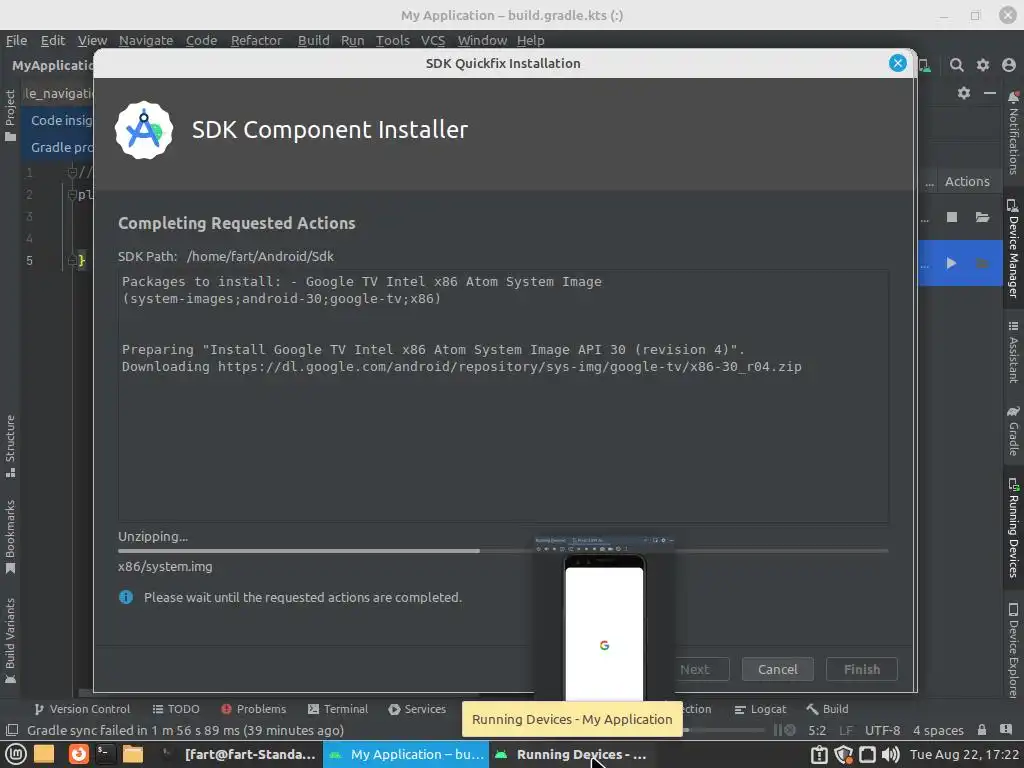1024x768 pixels.
Task: Open the volume control in system tray
Action: [891, 754]
